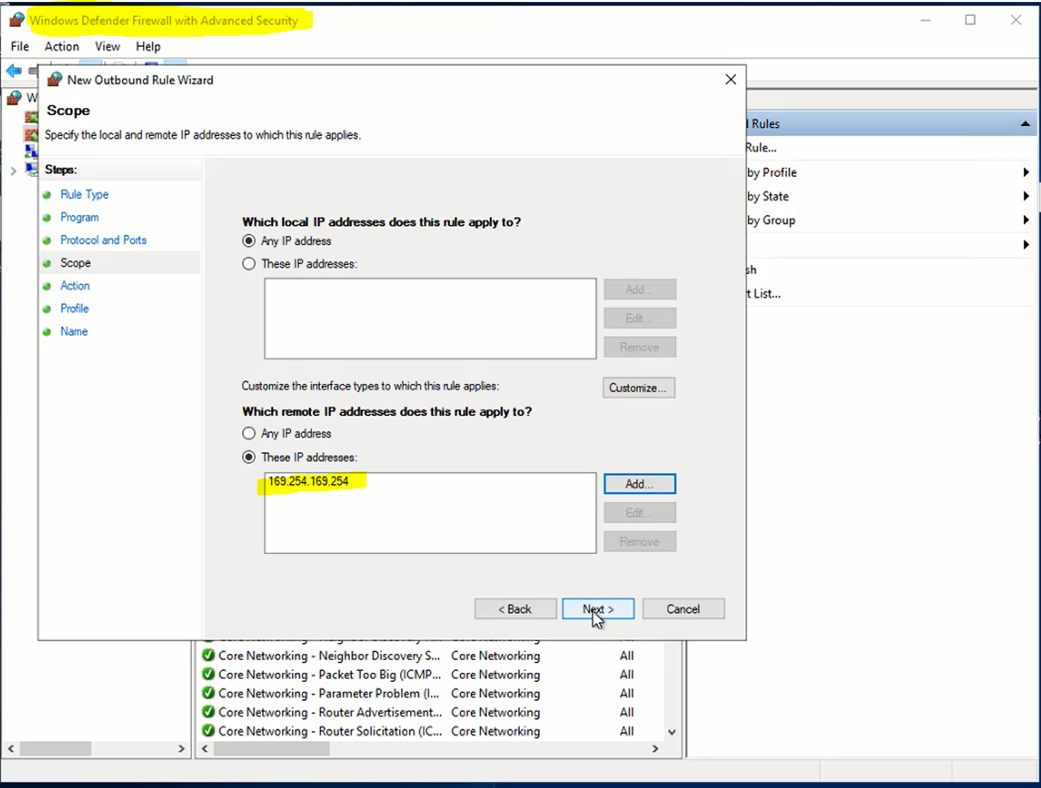Go to Name step
Screen dimensions: 1041x788
pyautogui.click(x=74, y=331)
